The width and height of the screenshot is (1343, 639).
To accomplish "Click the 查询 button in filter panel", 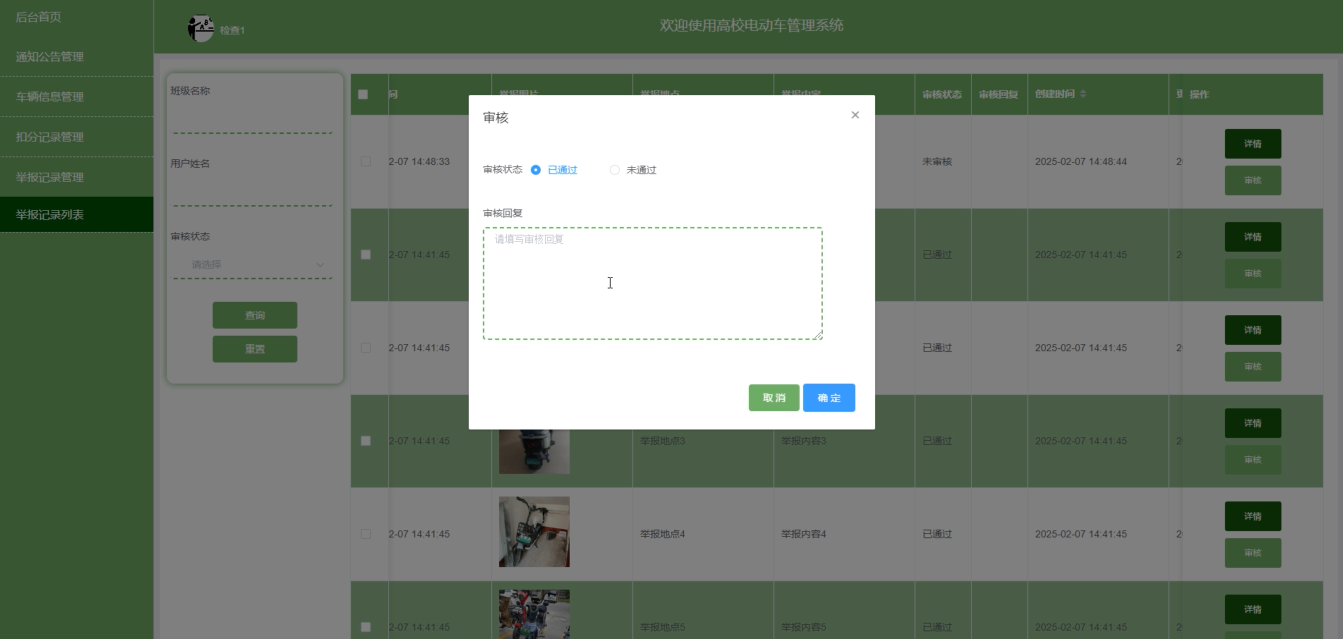I will 255,315.
